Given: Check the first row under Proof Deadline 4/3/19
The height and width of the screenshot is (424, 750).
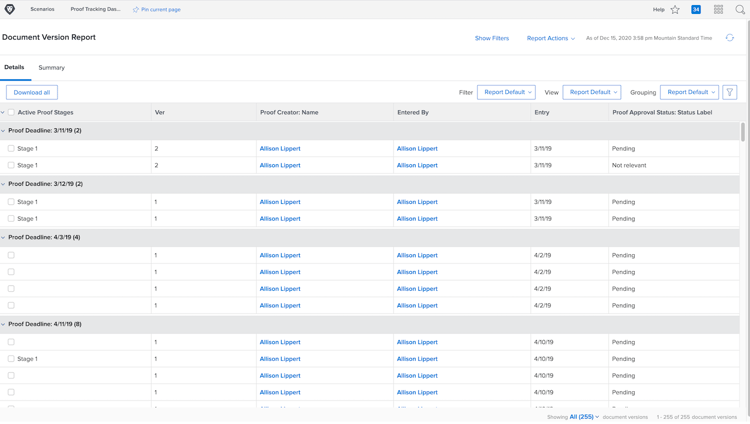Looking at the screenshot, I should click(x=11, y=256).
